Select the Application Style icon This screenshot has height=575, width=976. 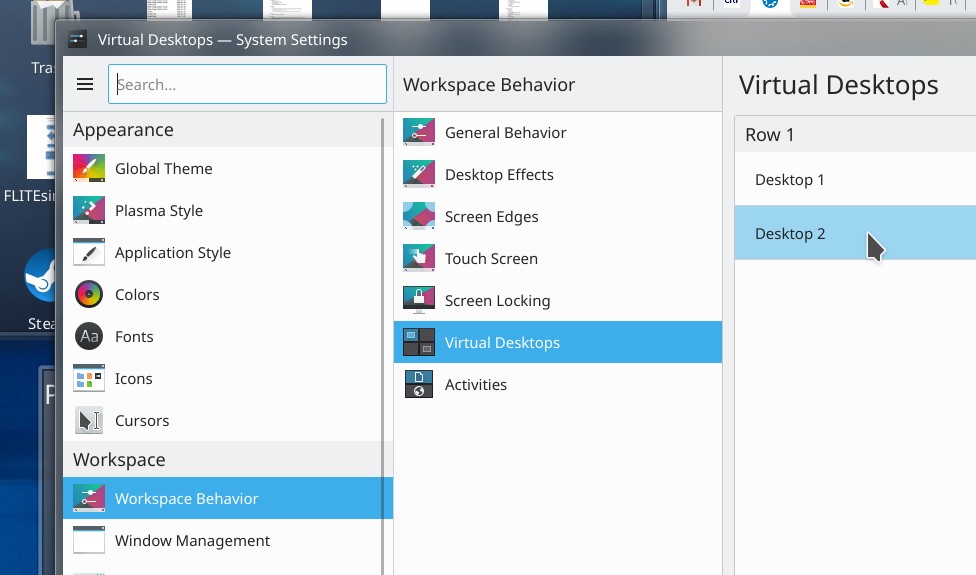(x=89, y=252)
